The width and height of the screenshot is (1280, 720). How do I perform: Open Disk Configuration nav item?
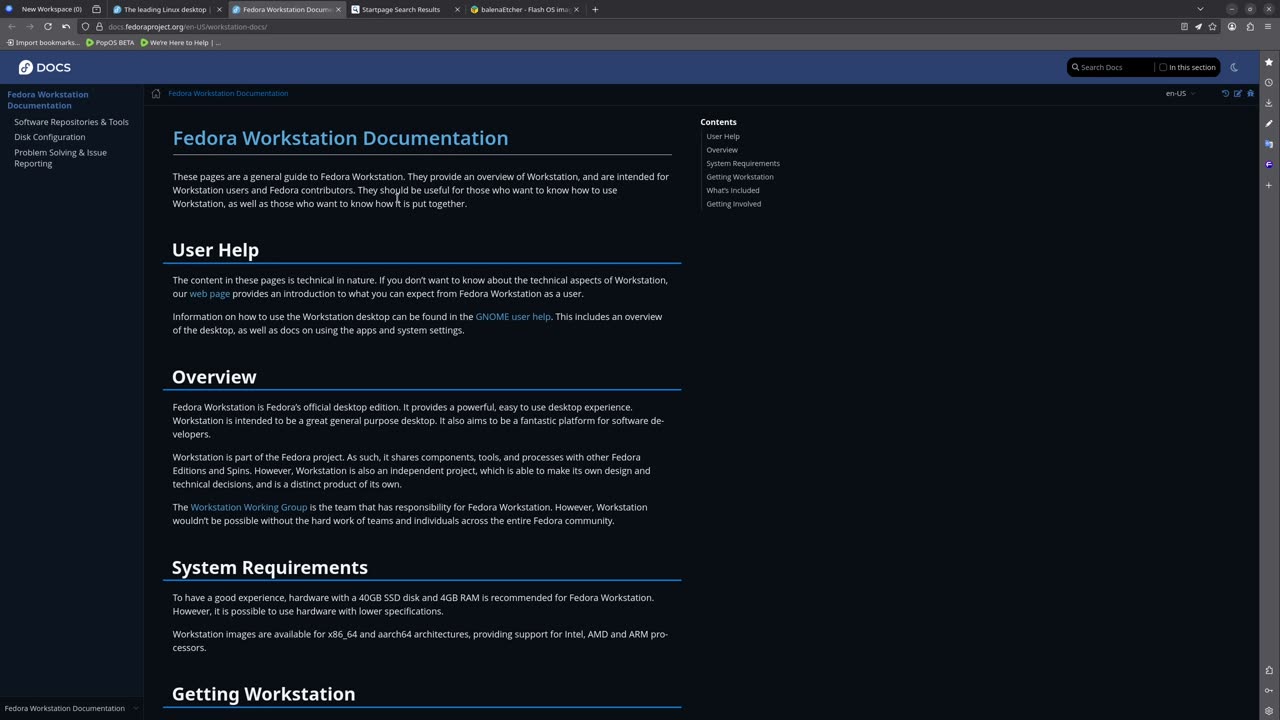(x=50, y=137)
